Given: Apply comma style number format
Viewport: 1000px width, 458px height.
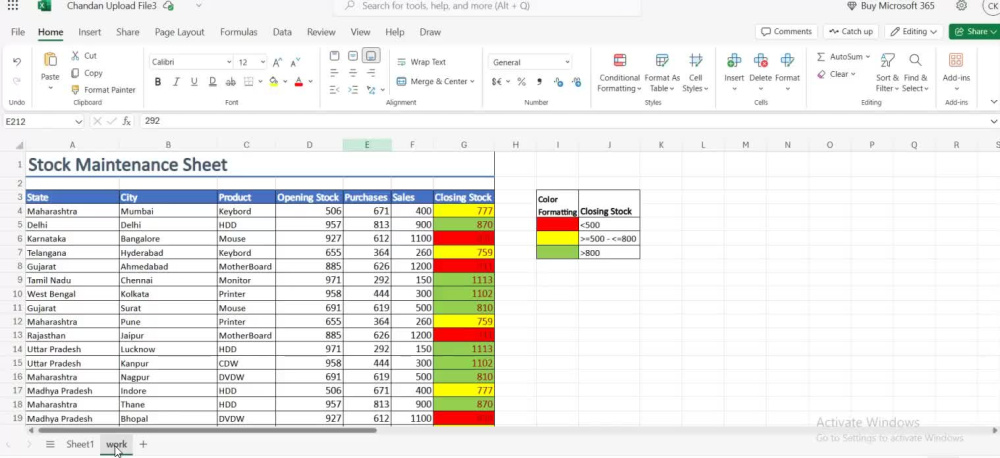Looking at the screenshot, I should [x=540, y=82].
